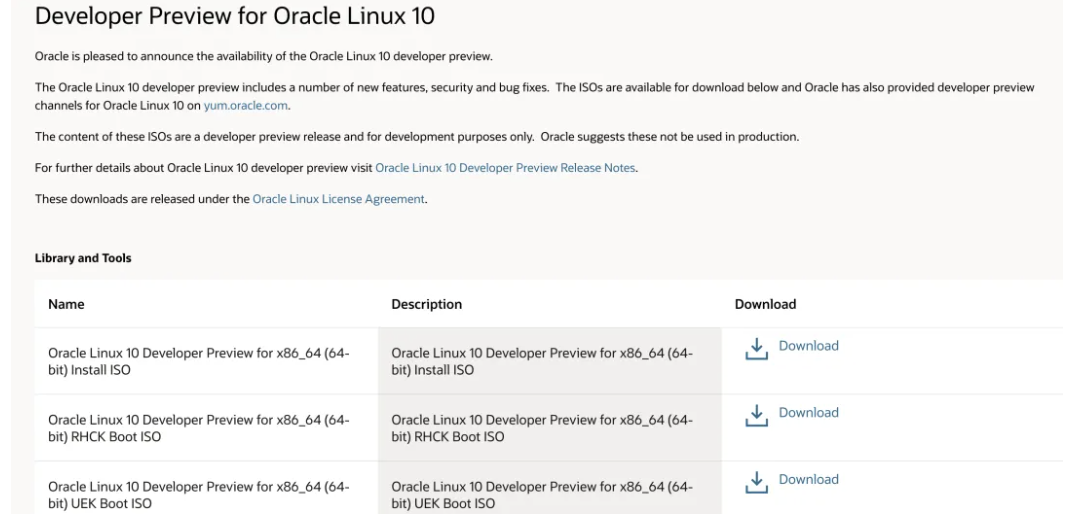
Task: Click the download icon for RHCK Boot ISO
Action: click(x=757, y=415)
